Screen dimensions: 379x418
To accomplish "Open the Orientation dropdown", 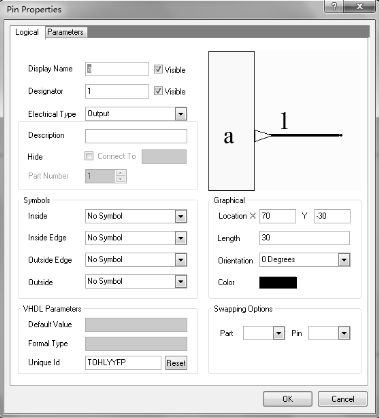I will 344,260.
